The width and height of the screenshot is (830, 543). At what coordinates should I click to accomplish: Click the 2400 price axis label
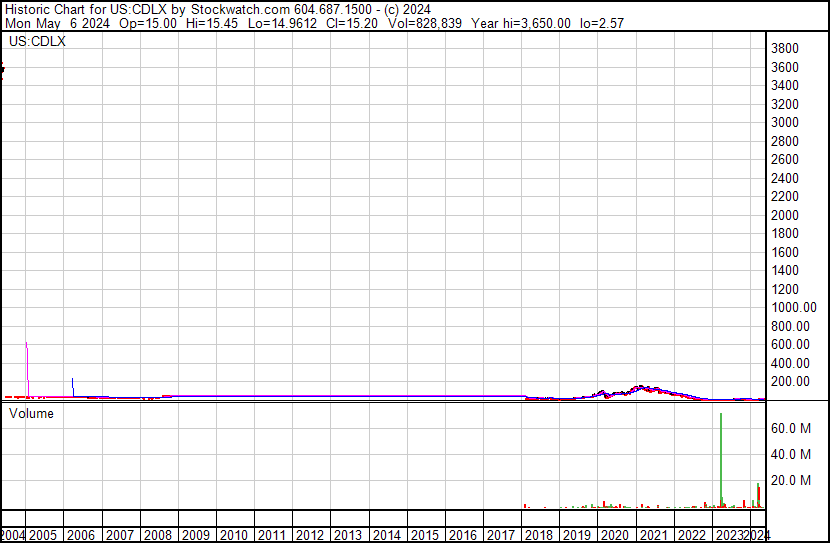click(785, 178)
